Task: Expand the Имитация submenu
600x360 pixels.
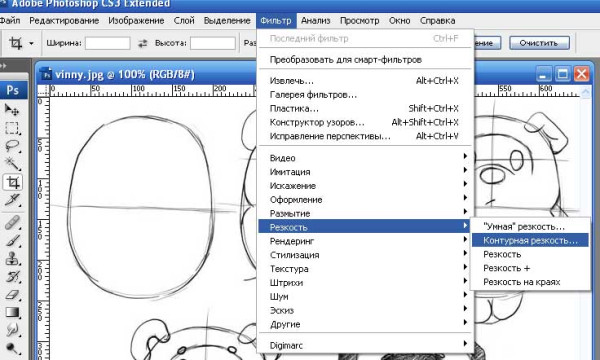Action: point(366,172)
